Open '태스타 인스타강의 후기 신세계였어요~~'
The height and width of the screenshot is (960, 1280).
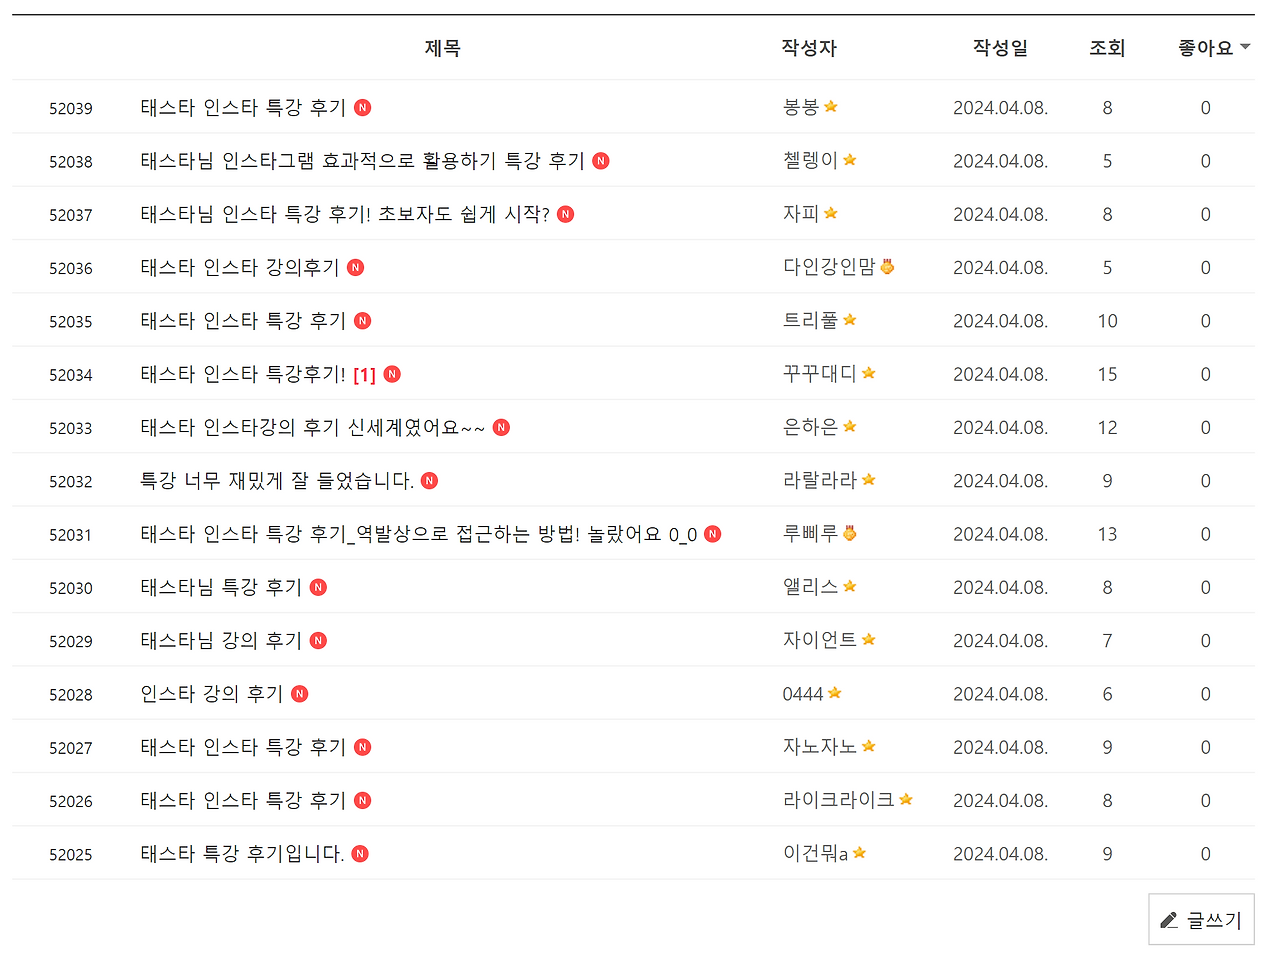pos(308,427)
